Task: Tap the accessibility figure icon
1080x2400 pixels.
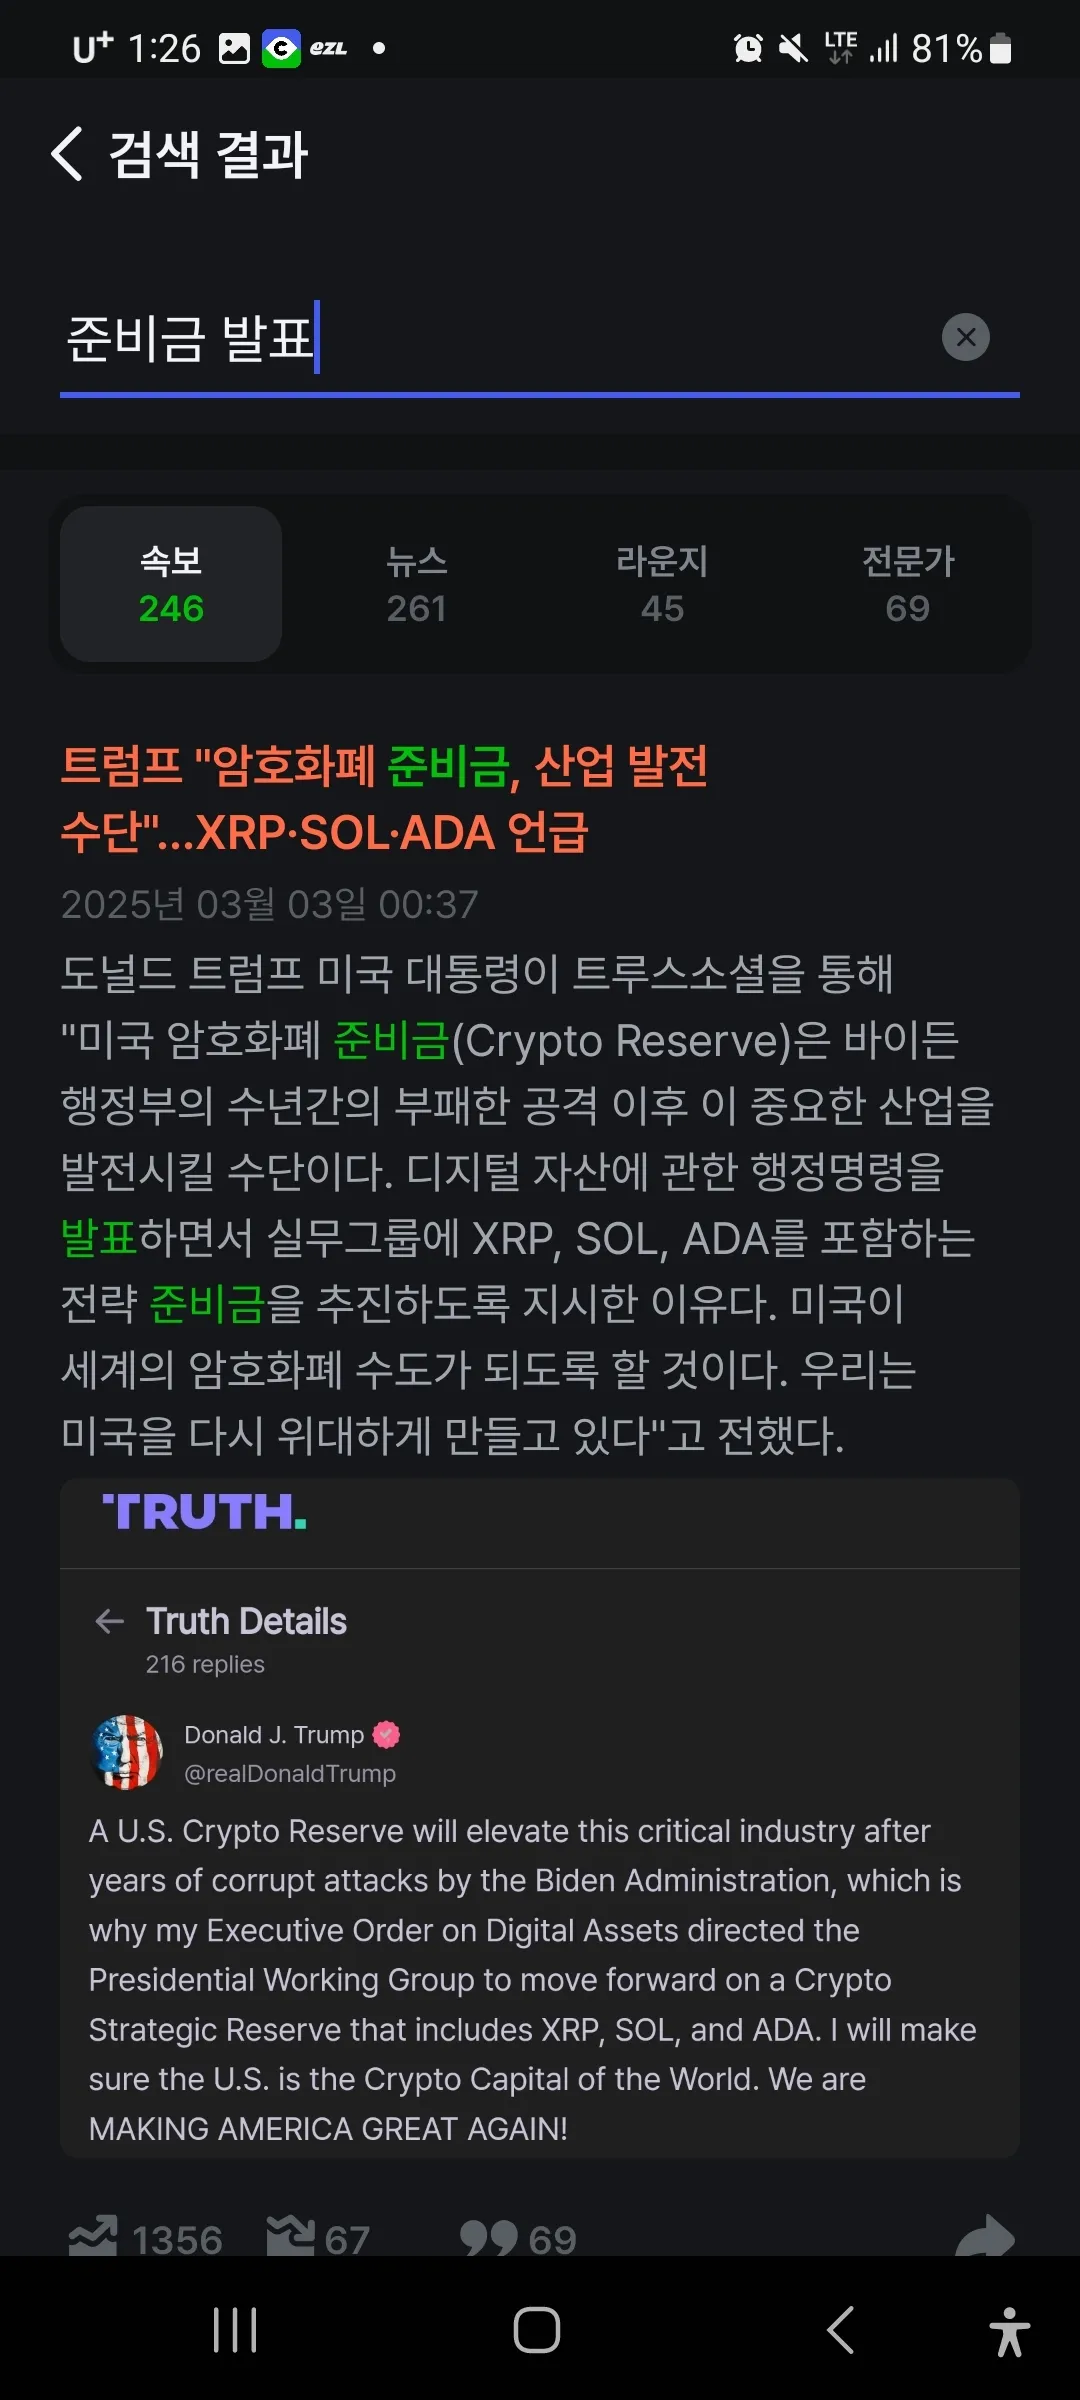Action: [1010, 2331]
